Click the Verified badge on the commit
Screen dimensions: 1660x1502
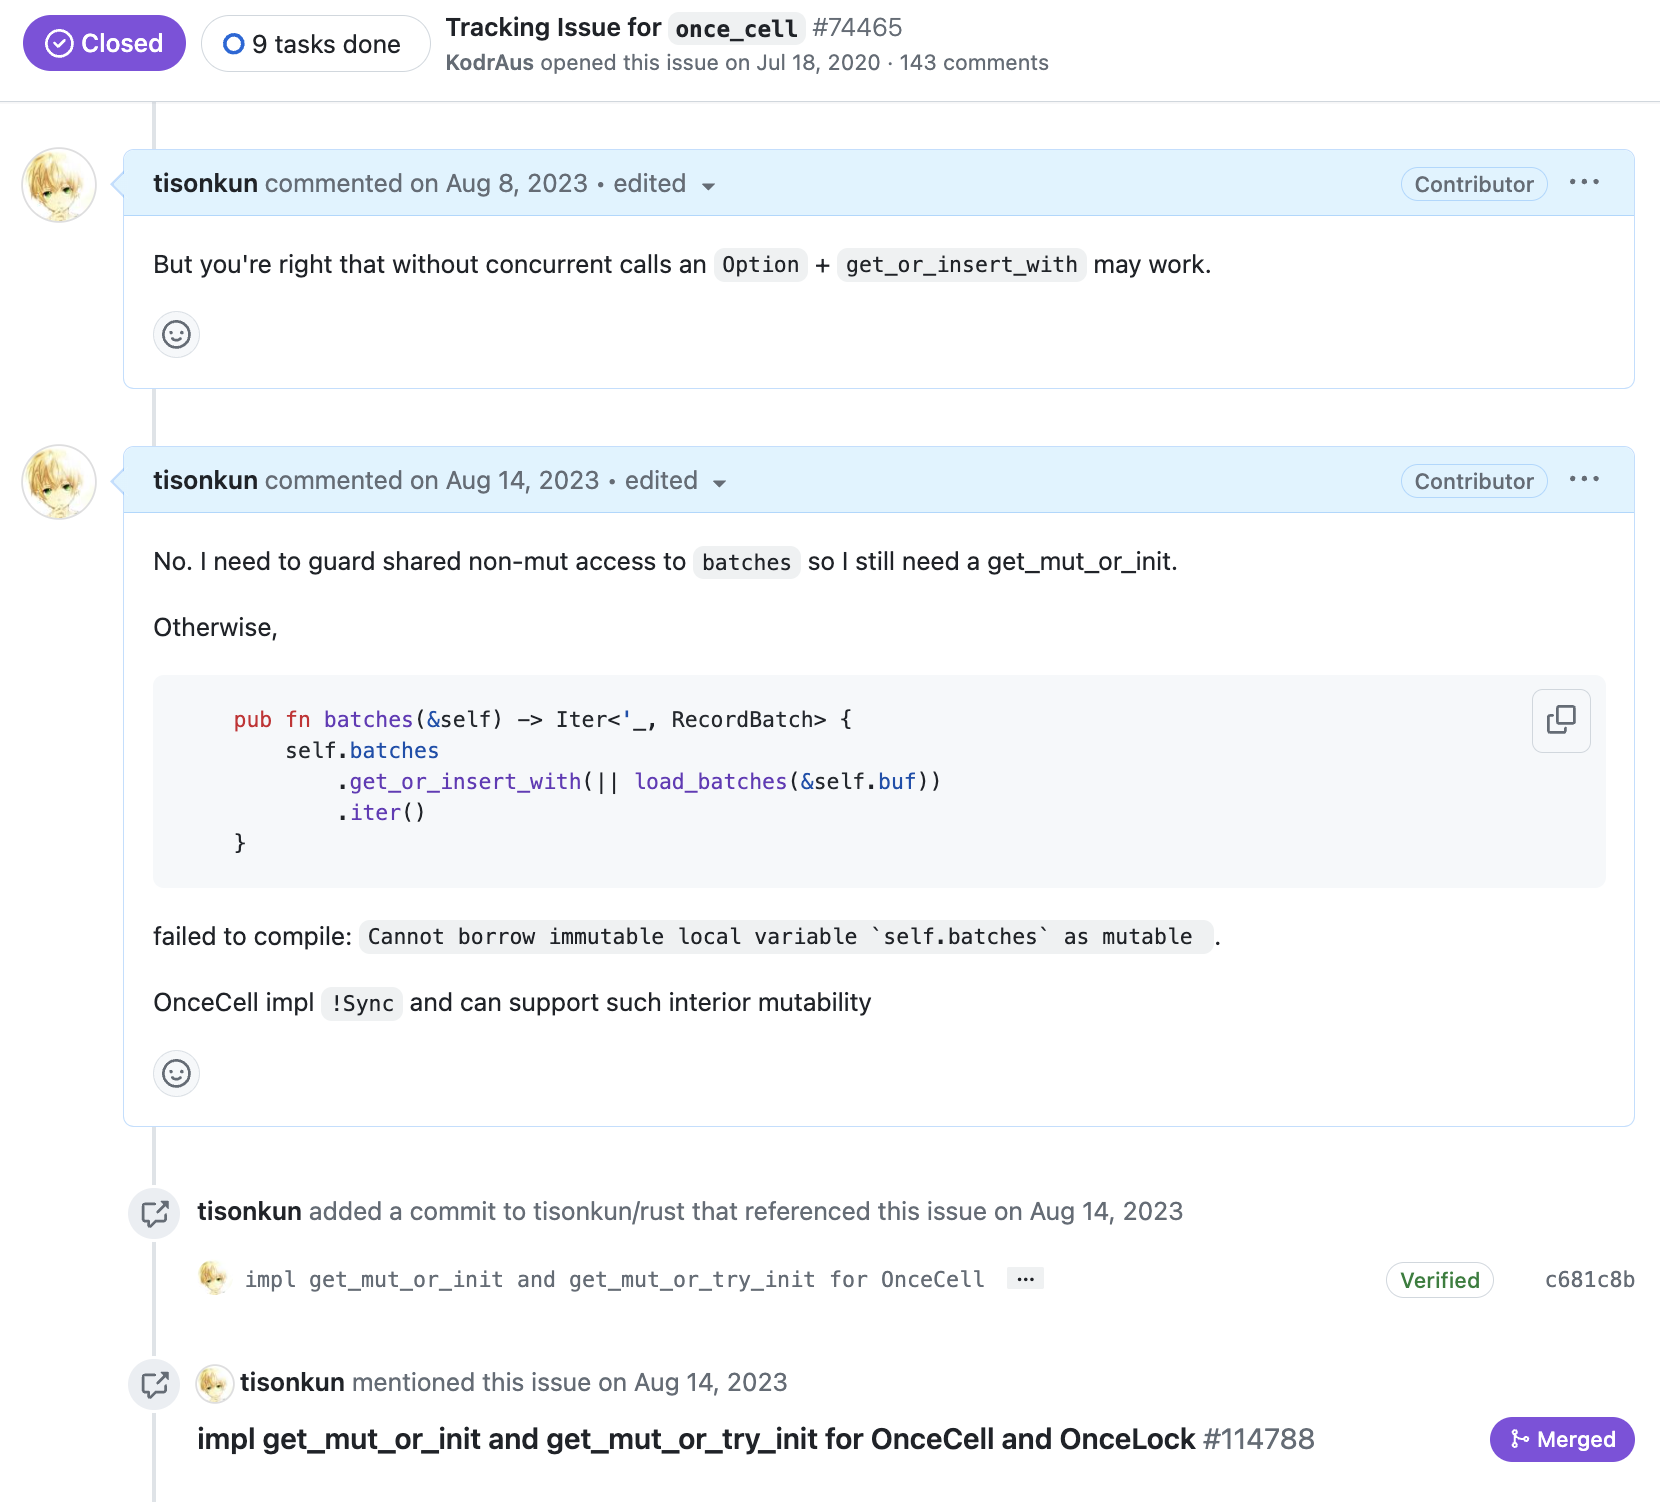[x=1439, y=1280]
